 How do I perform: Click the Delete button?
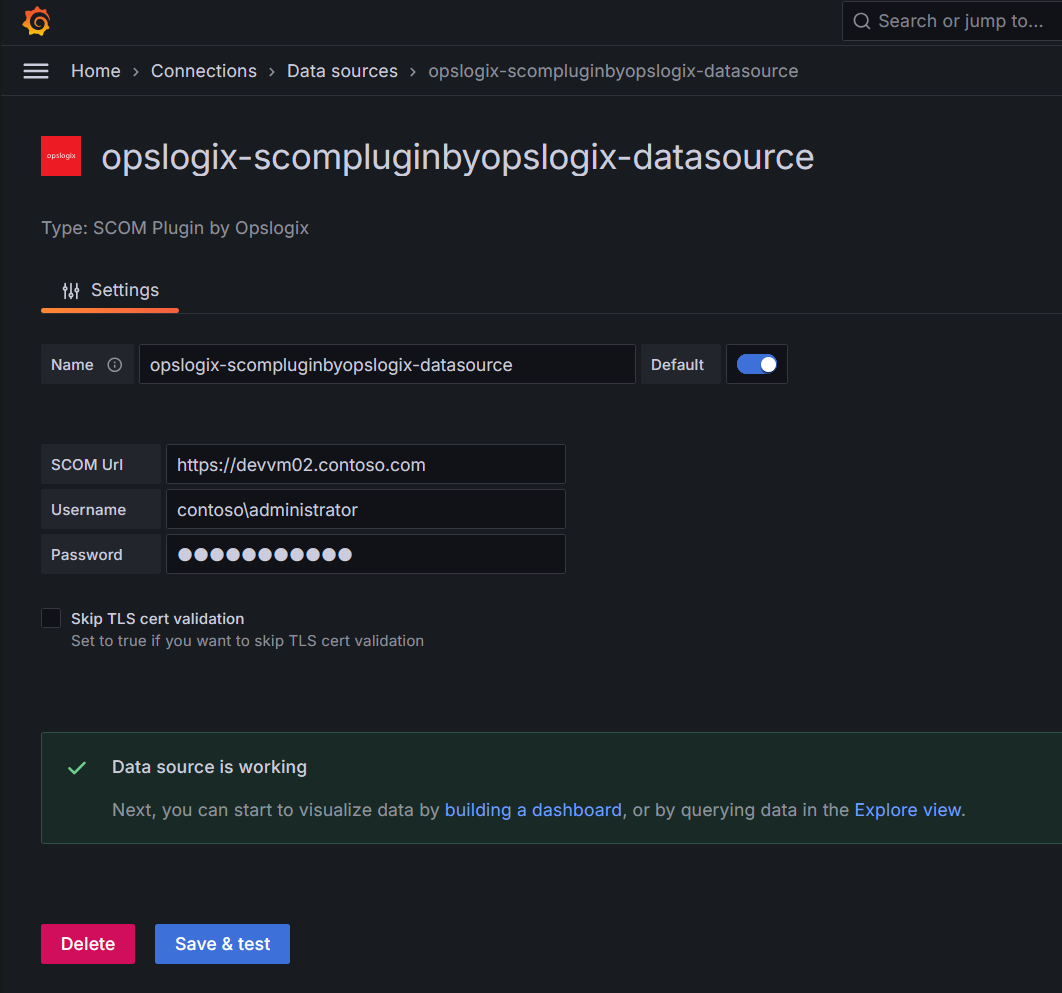pyautogui.click(x=88, y=944)
